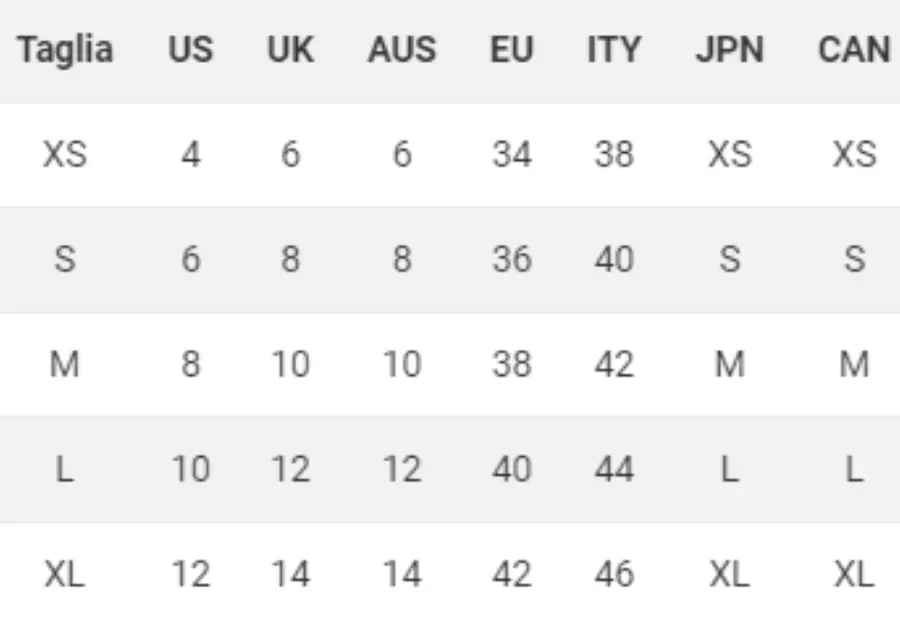This screenshot has width=900, height=619.
Task: Select the S size row label
Action: pyautogui.click(x=65, y=259)
